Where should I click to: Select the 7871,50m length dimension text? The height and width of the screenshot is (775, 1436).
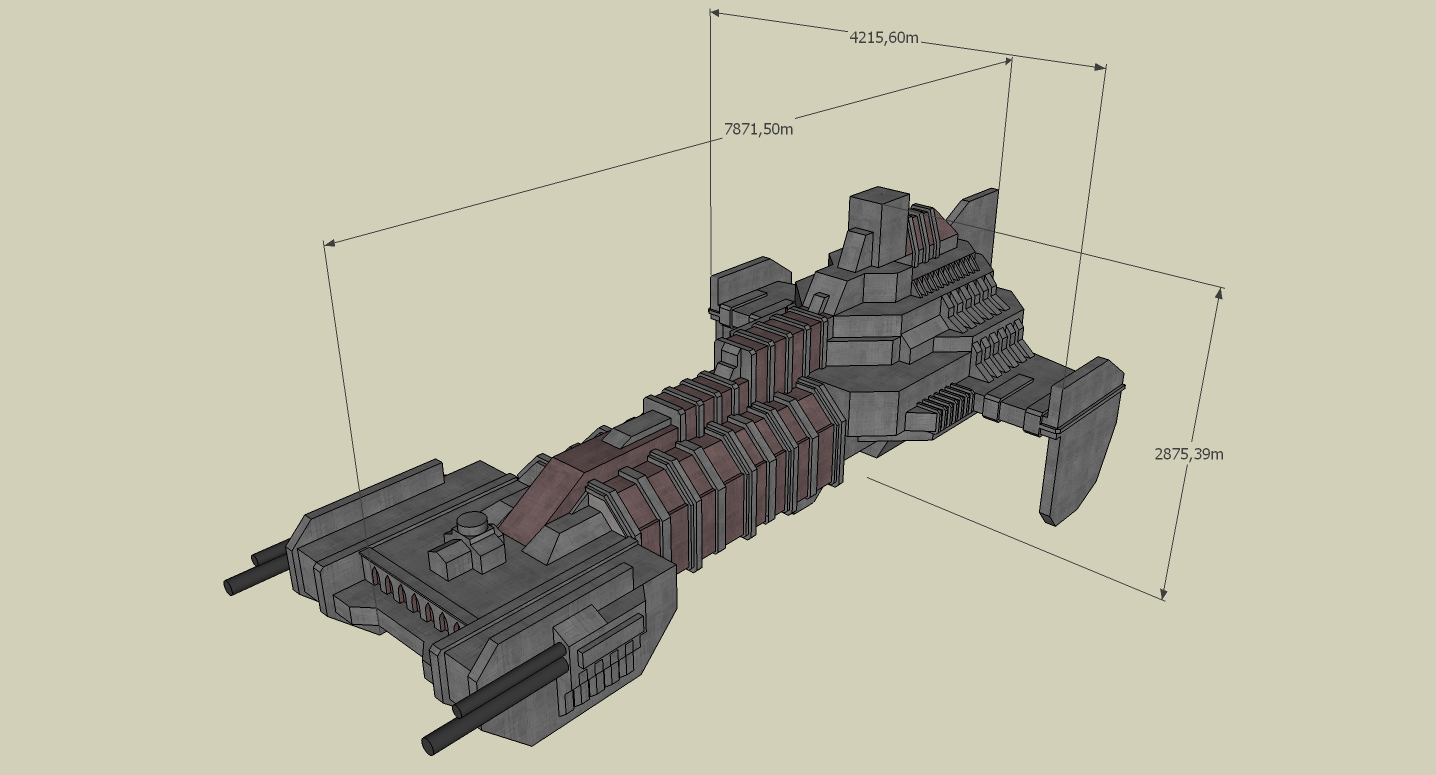click(x=758, y=129)
